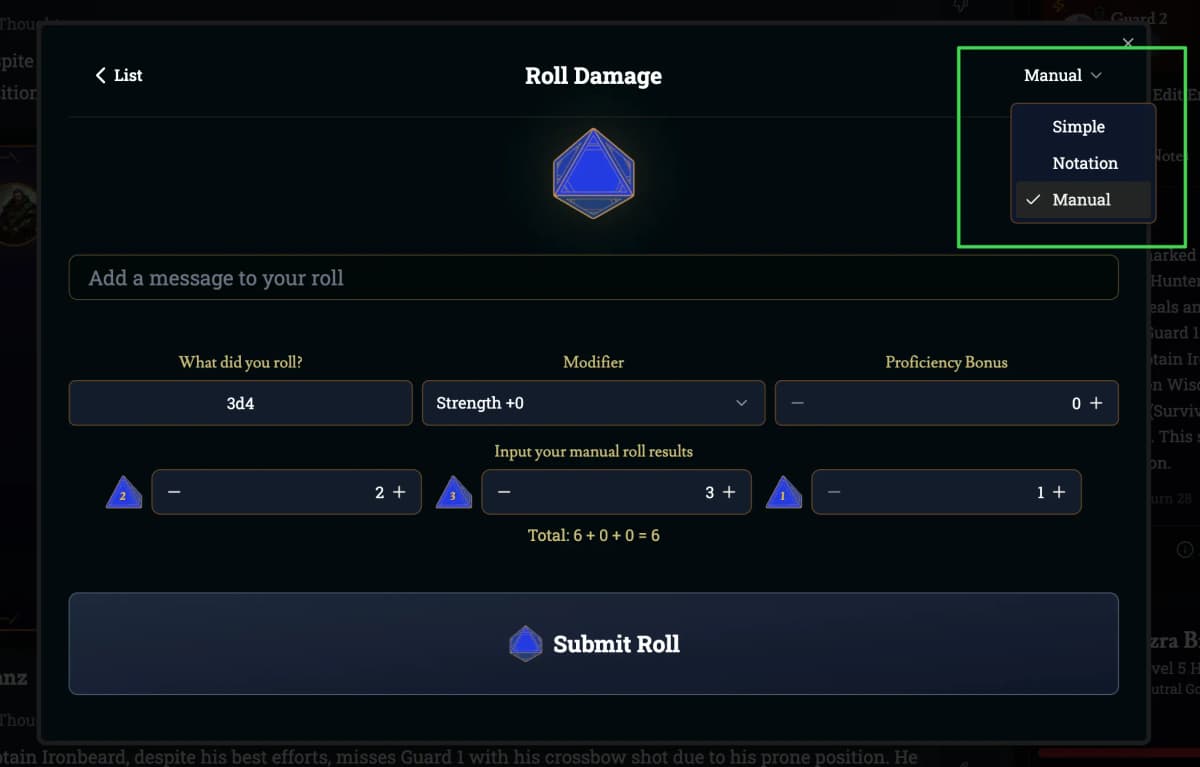
Task: Increase the second manual die result
Action: coord(729,492)
